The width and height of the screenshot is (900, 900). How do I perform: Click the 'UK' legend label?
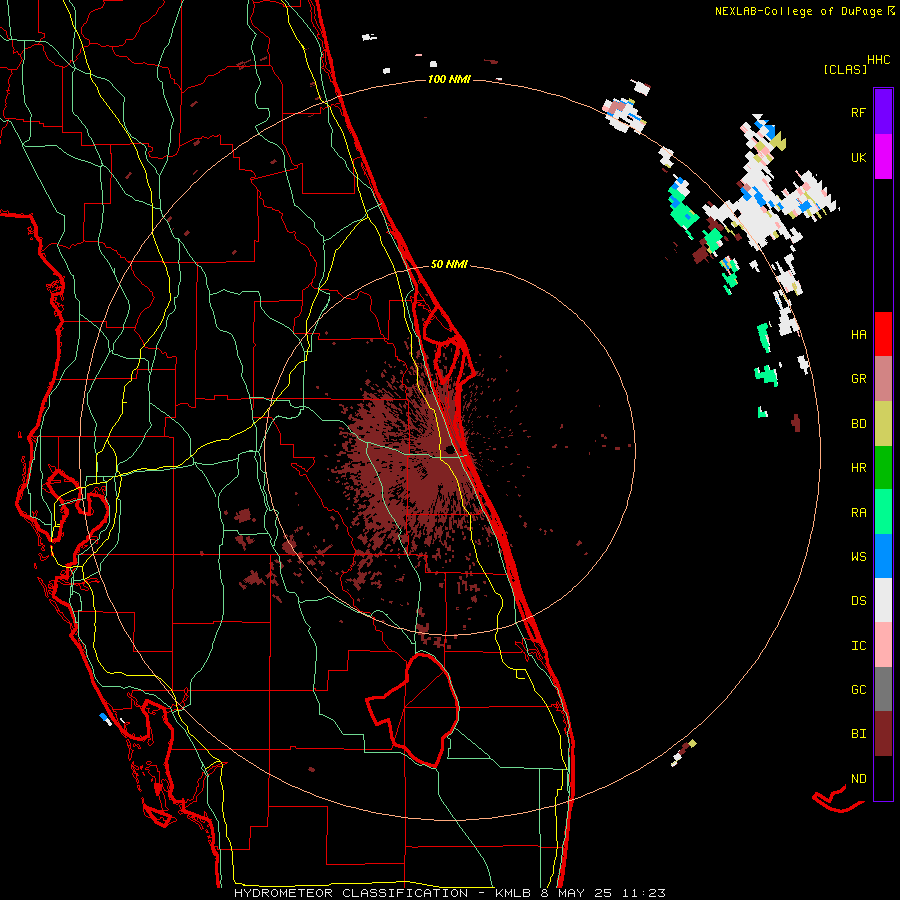coord(858,158)
